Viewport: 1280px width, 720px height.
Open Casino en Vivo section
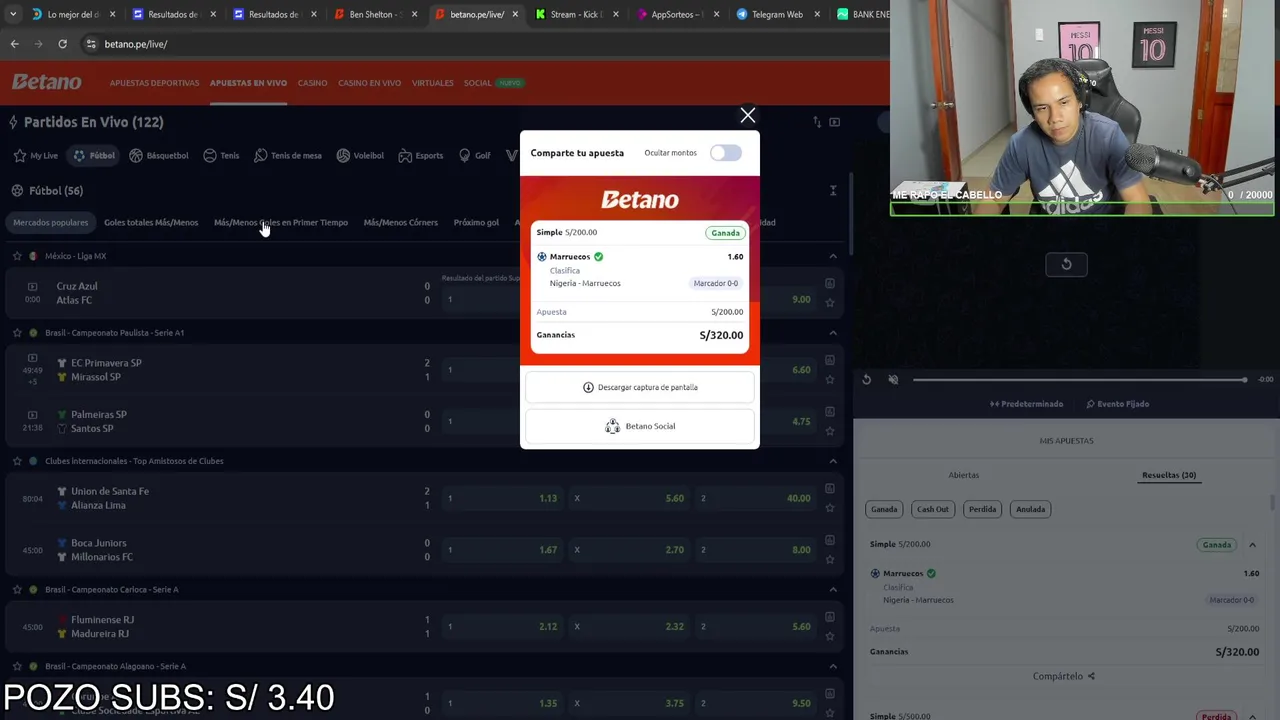[369, 83]
